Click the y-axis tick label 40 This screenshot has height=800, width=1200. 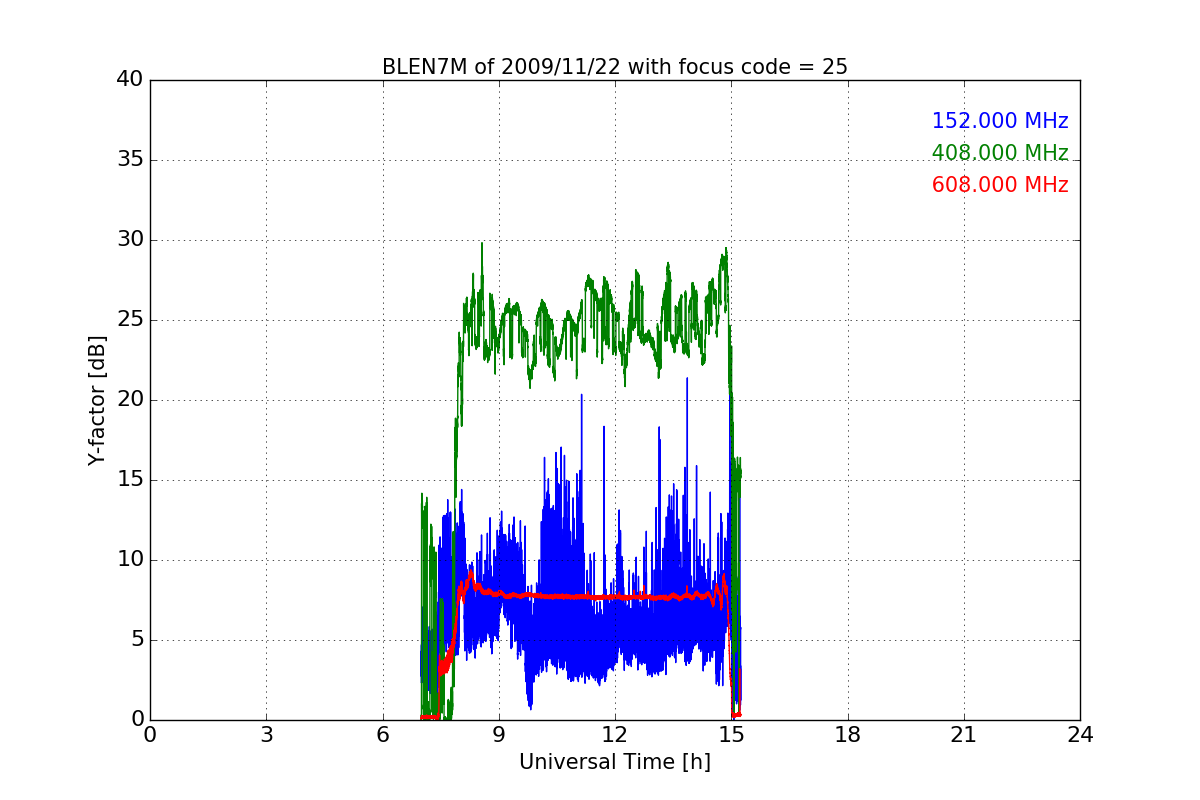(x=130, y=80)
